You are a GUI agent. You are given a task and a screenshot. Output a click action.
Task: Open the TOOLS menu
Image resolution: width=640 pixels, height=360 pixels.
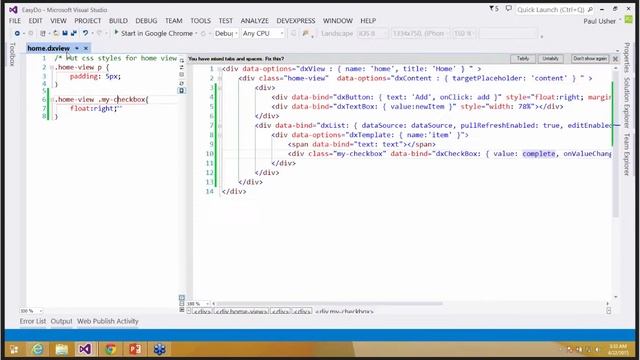[200, 21]
